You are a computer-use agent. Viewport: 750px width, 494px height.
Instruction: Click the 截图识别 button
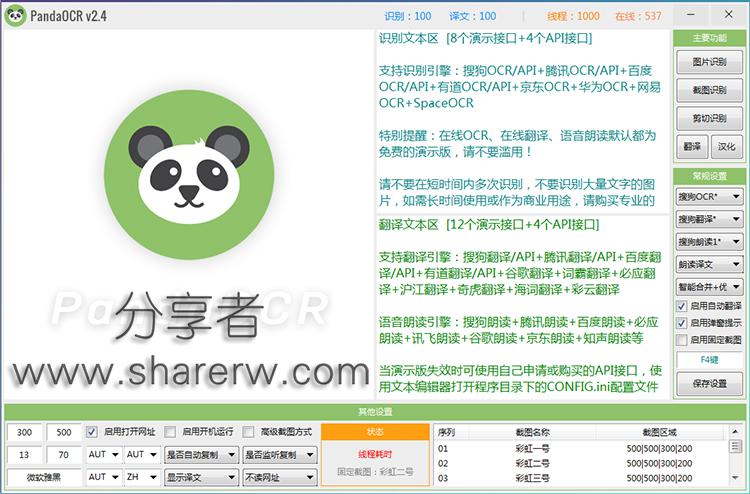point(709,89)
